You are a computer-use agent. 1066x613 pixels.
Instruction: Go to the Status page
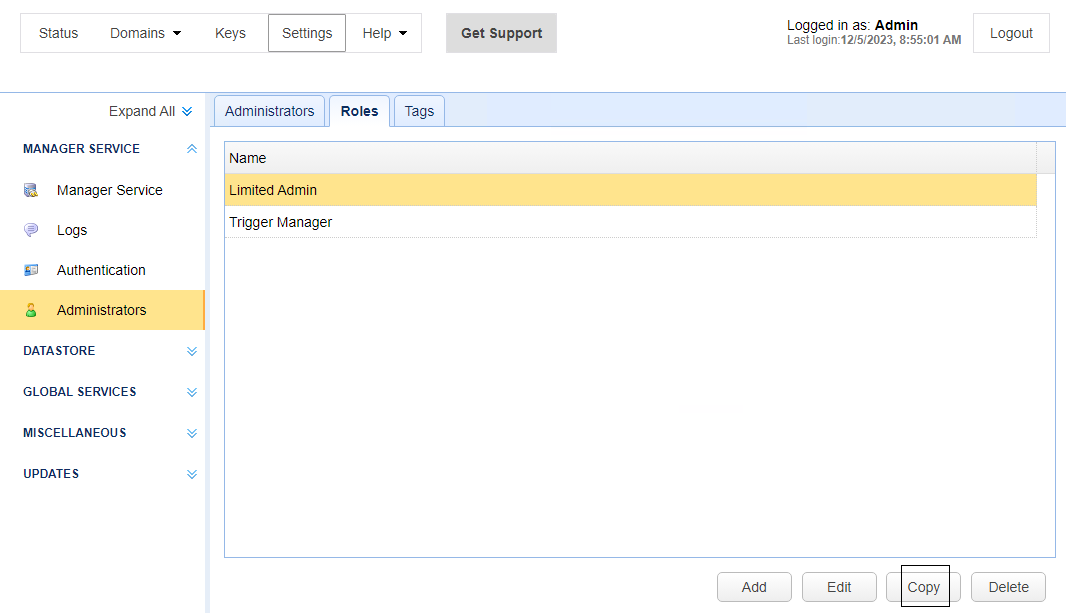pyautogui.click(x=58, y=33)
